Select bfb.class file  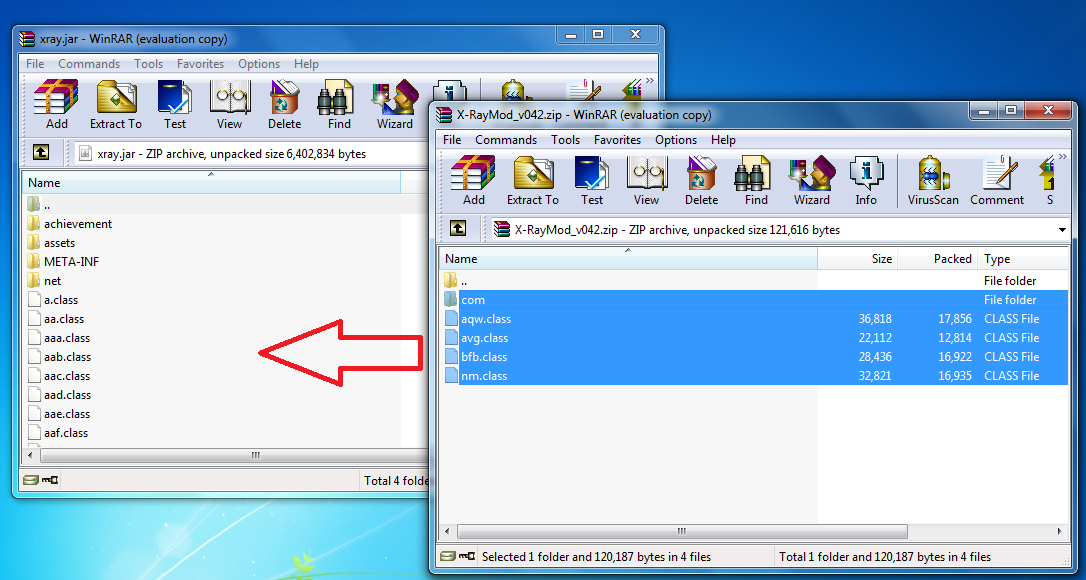pos(754,357)
